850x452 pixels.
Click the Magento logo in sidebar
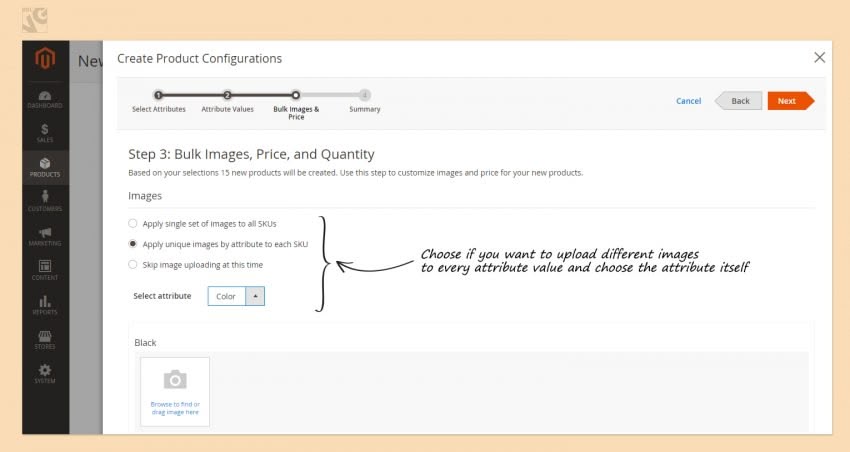[x=45, y=57]
